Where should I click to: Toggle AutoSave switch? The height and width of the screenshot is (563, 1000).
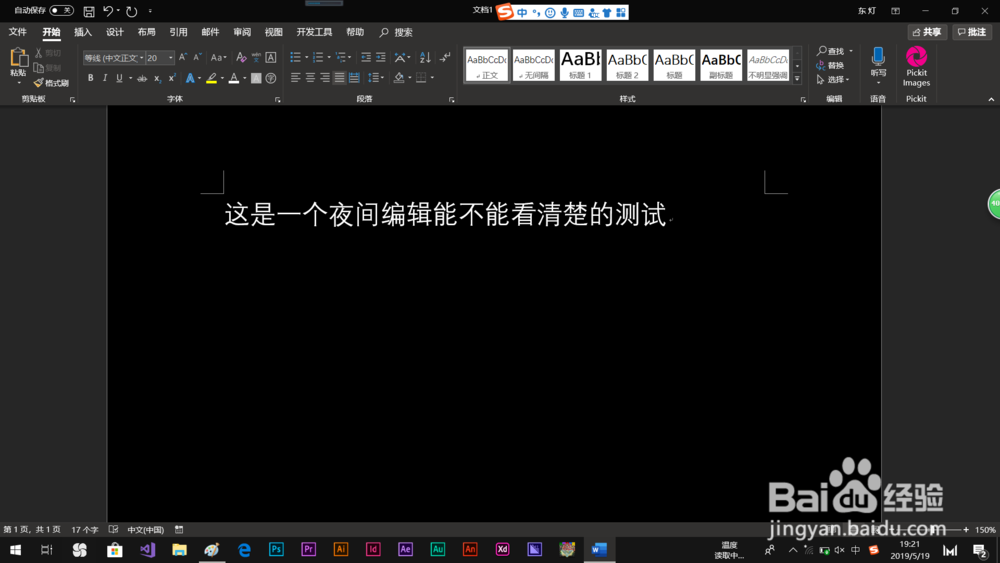[61, 11]
